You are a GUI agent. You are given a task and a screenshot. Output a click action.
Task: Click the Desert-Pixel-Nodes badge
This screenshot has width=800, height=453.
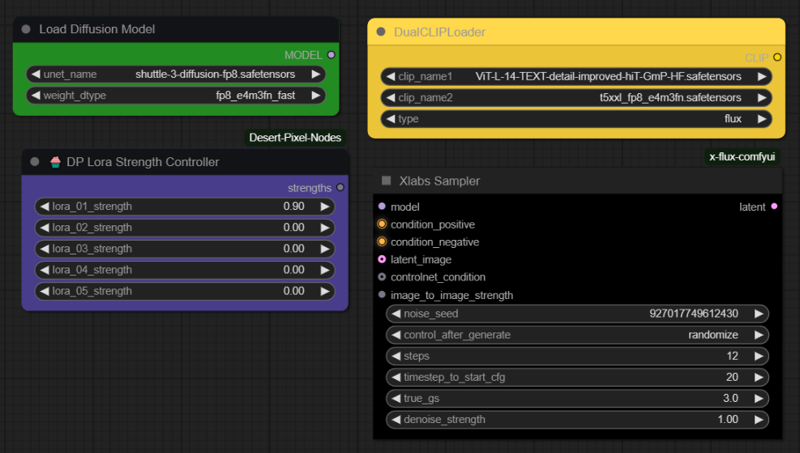[295, 137]
